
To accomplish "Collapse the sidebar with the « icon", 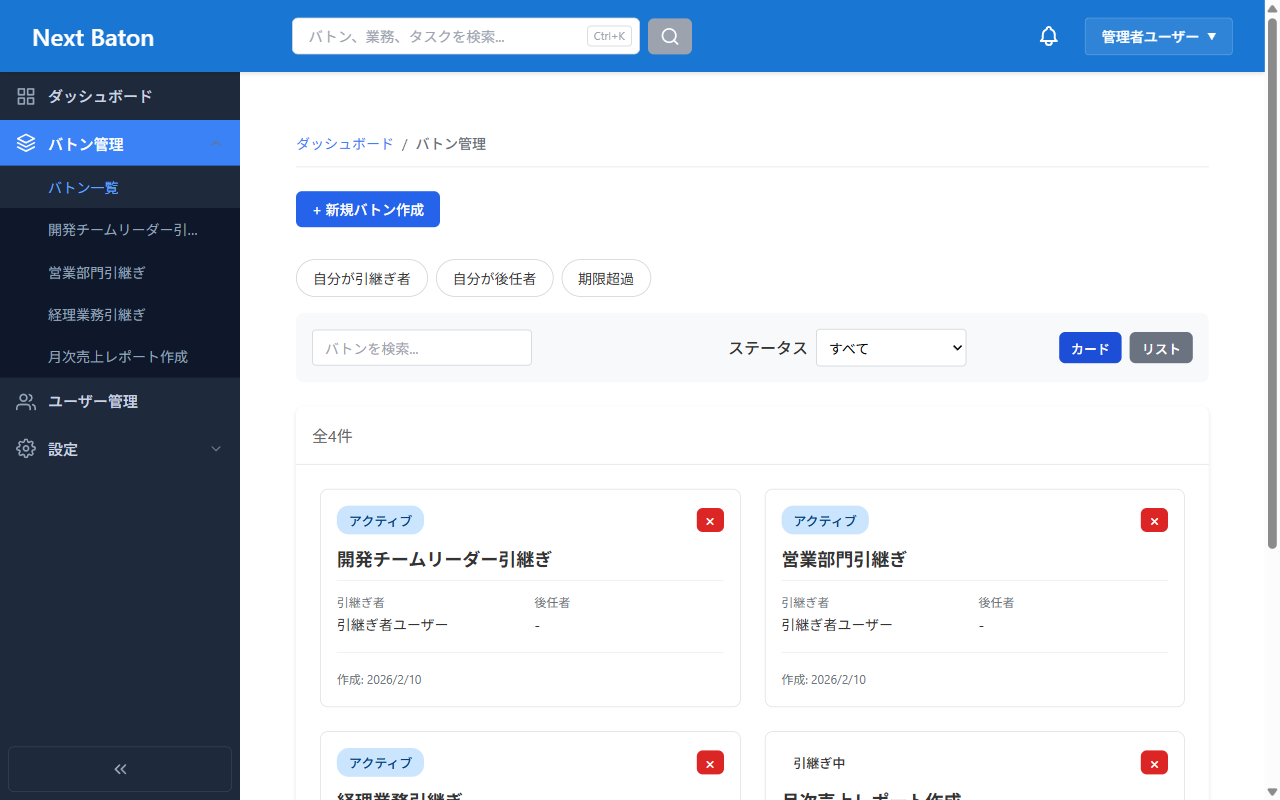I will pyautogui.click(x=119, y=768).
